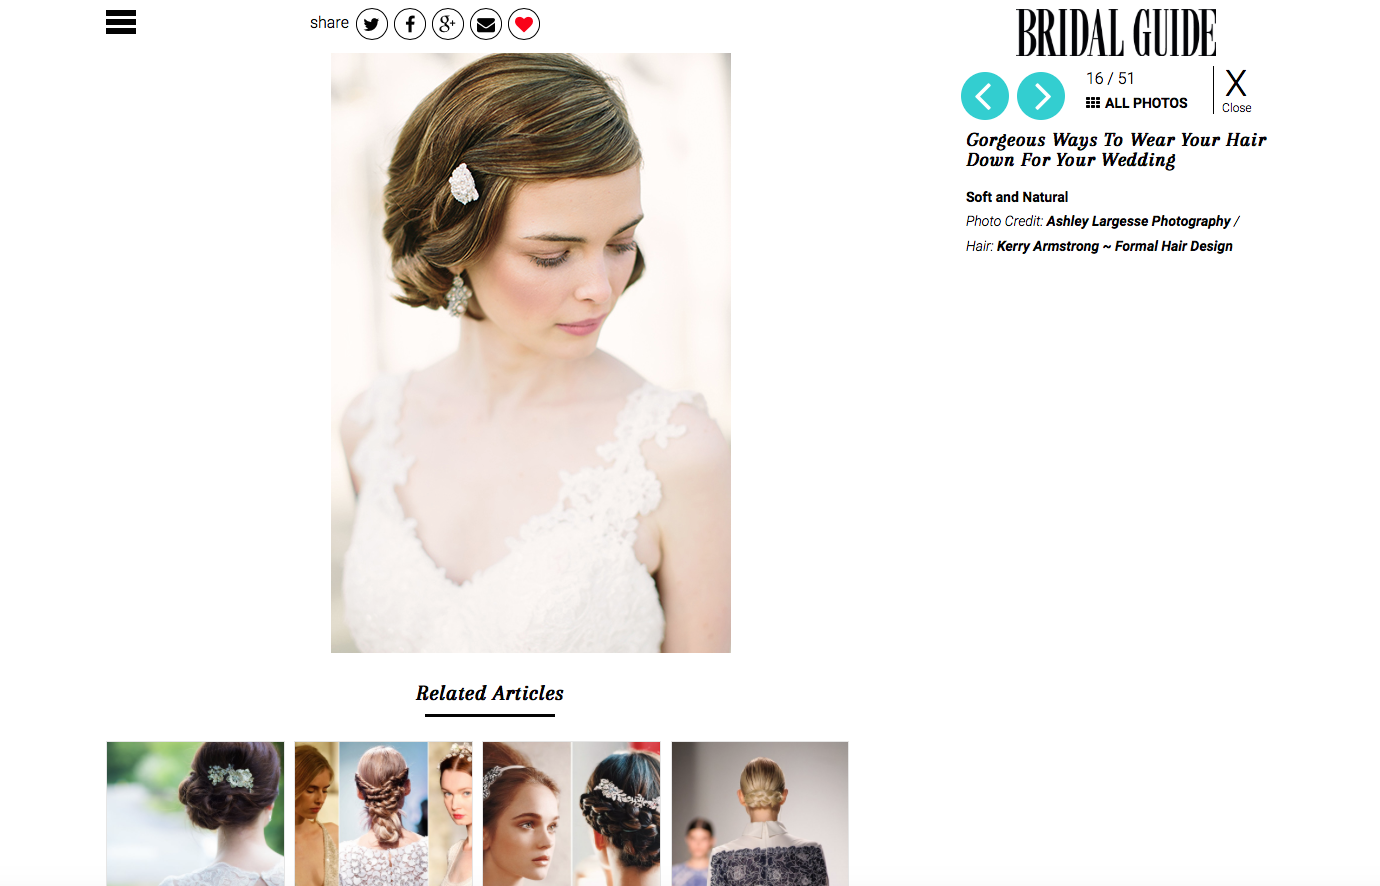1380x886 pixels.
Task: Close the photo gallery with X
Action: tap(1236, 90)
